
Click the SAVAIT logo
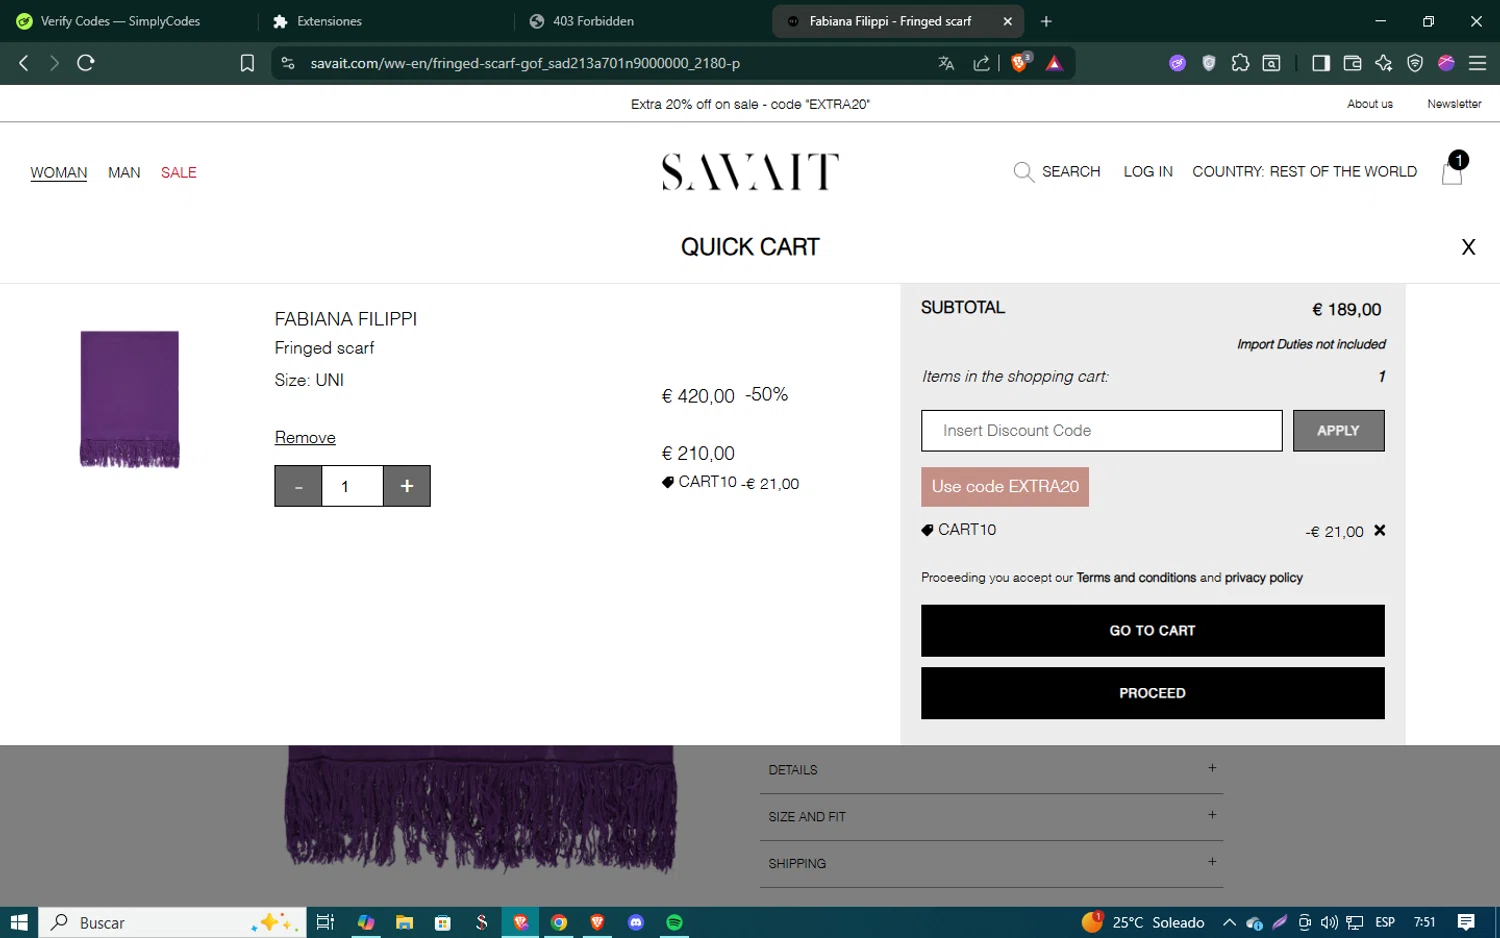point(750,172)
